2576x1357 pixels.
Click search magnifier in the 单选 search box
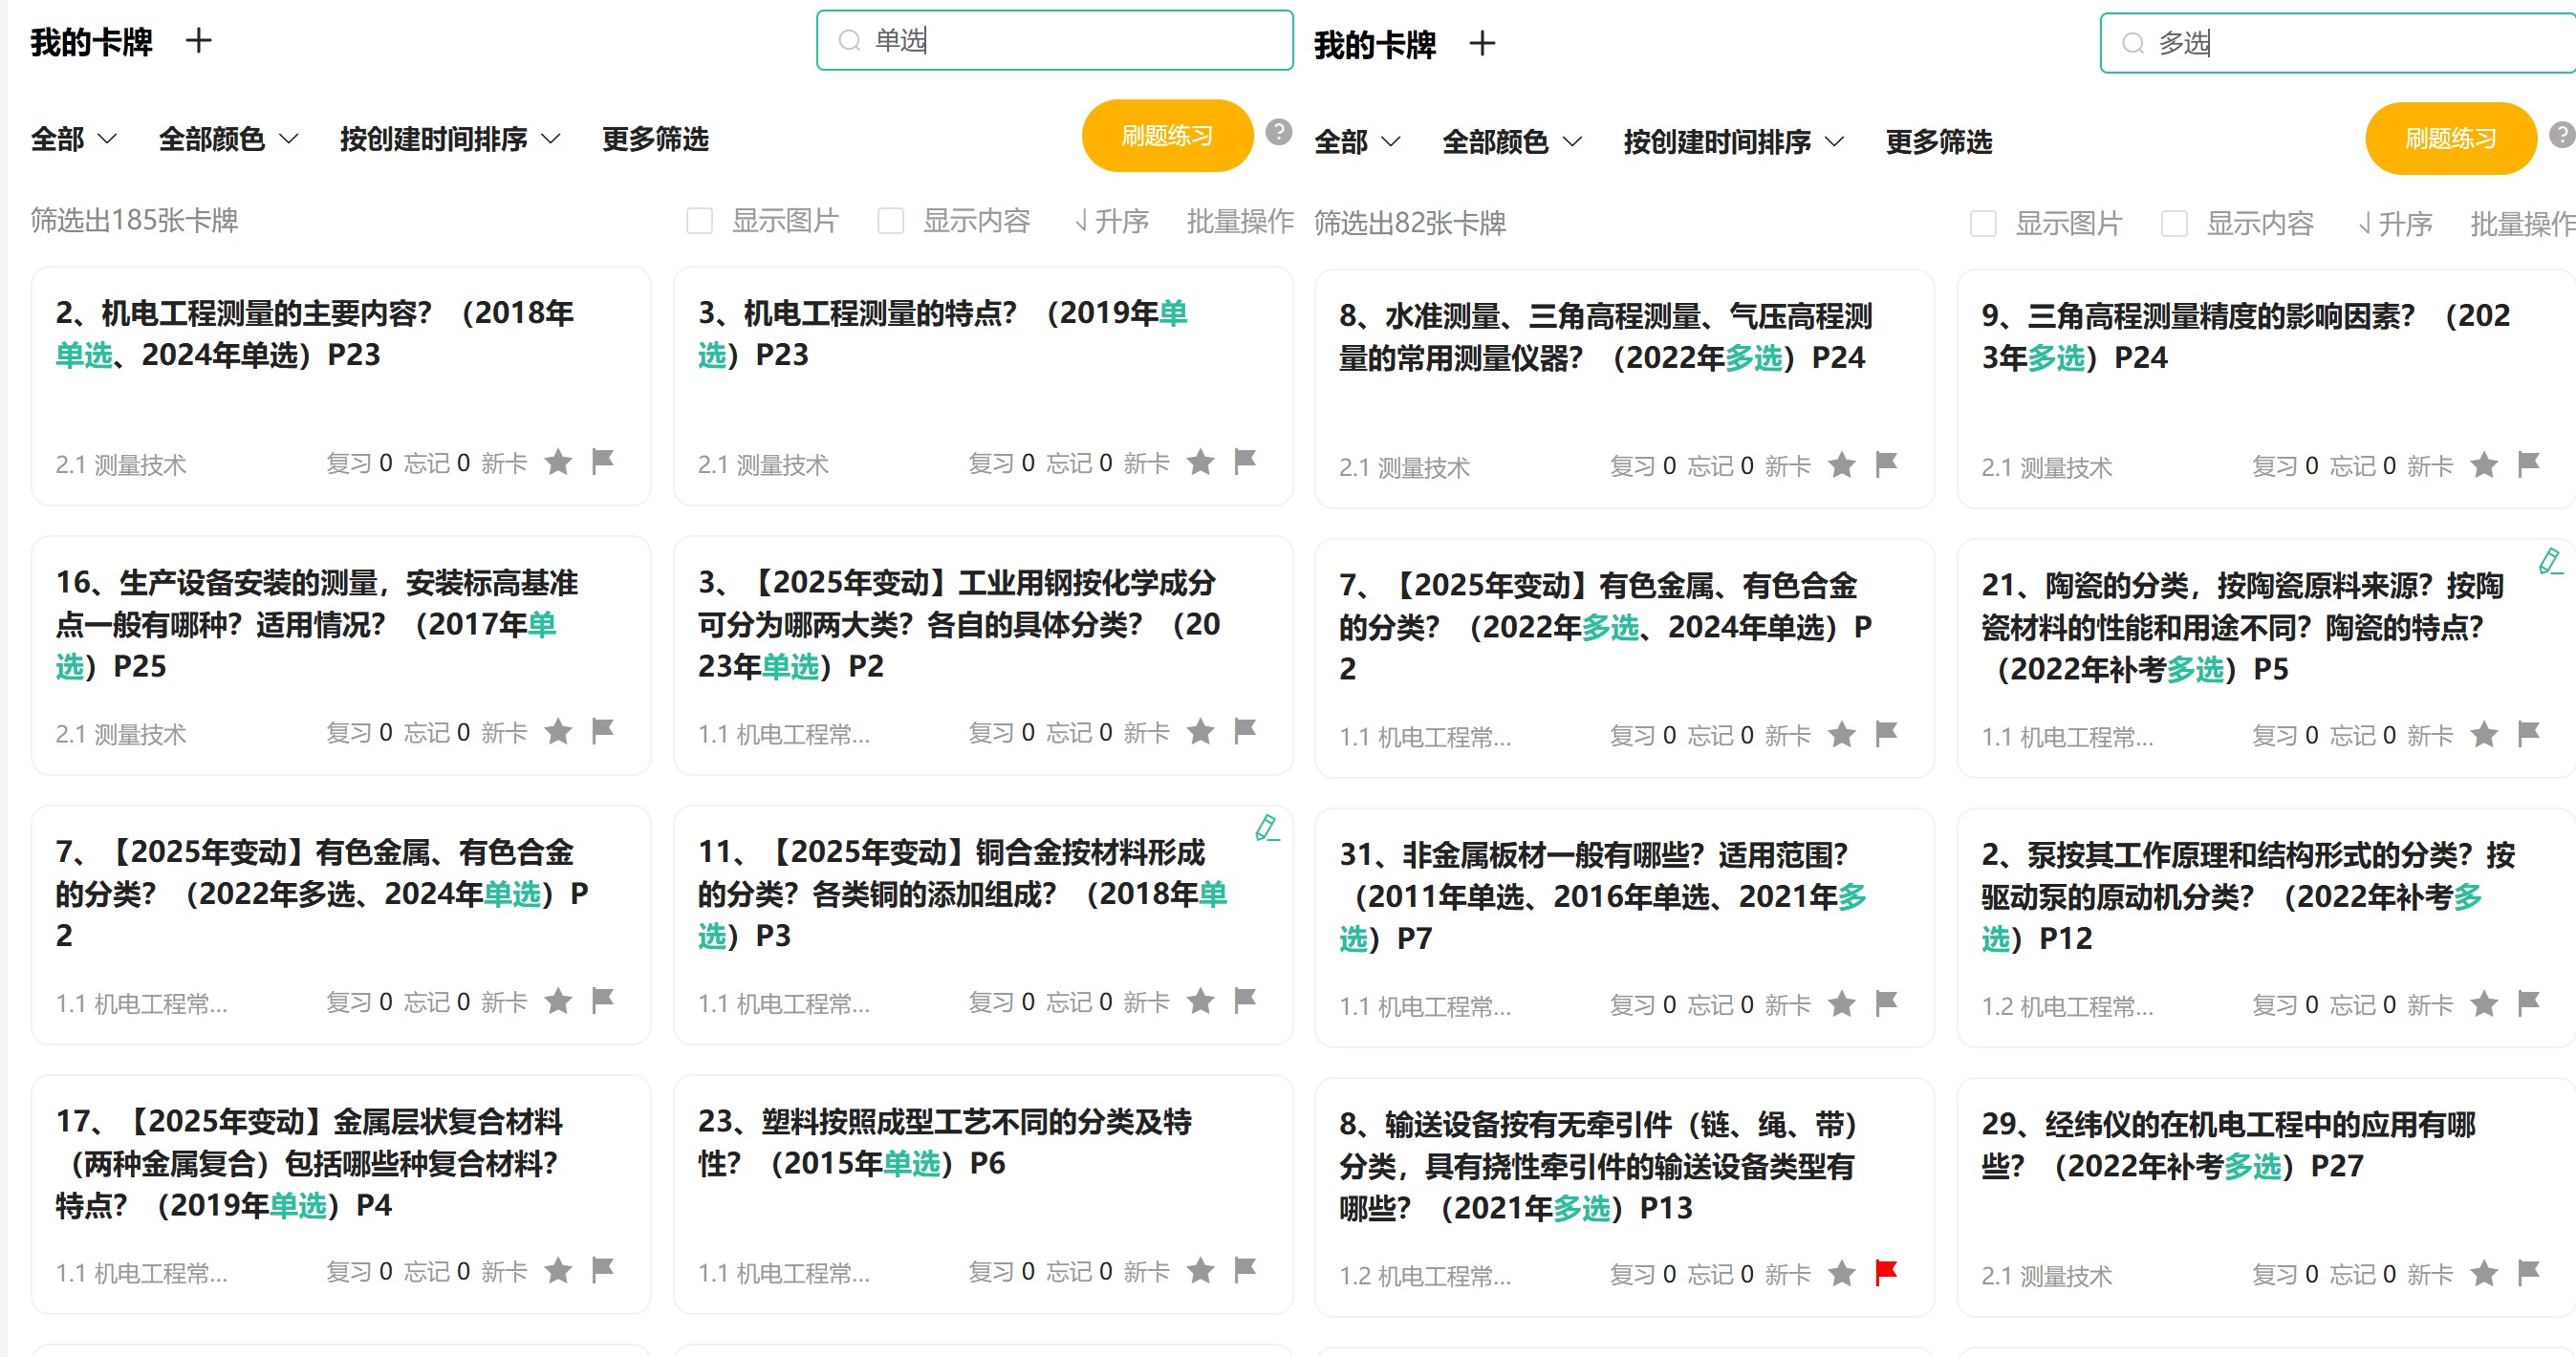click(x=849, y=40)
